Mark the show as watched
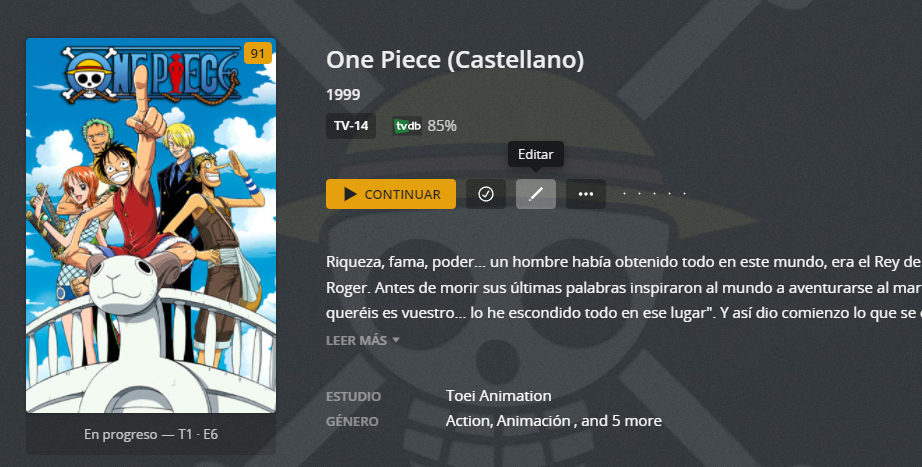922x467 pixels. 486,194
